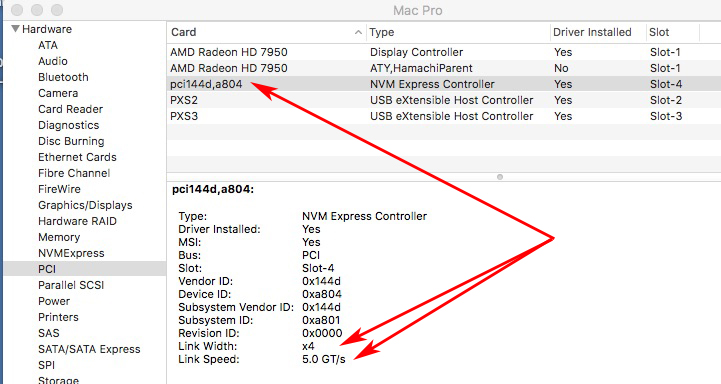Viewport: 721px width, 384px height.
Task: Click the window close button
Action: coord(17,10)
